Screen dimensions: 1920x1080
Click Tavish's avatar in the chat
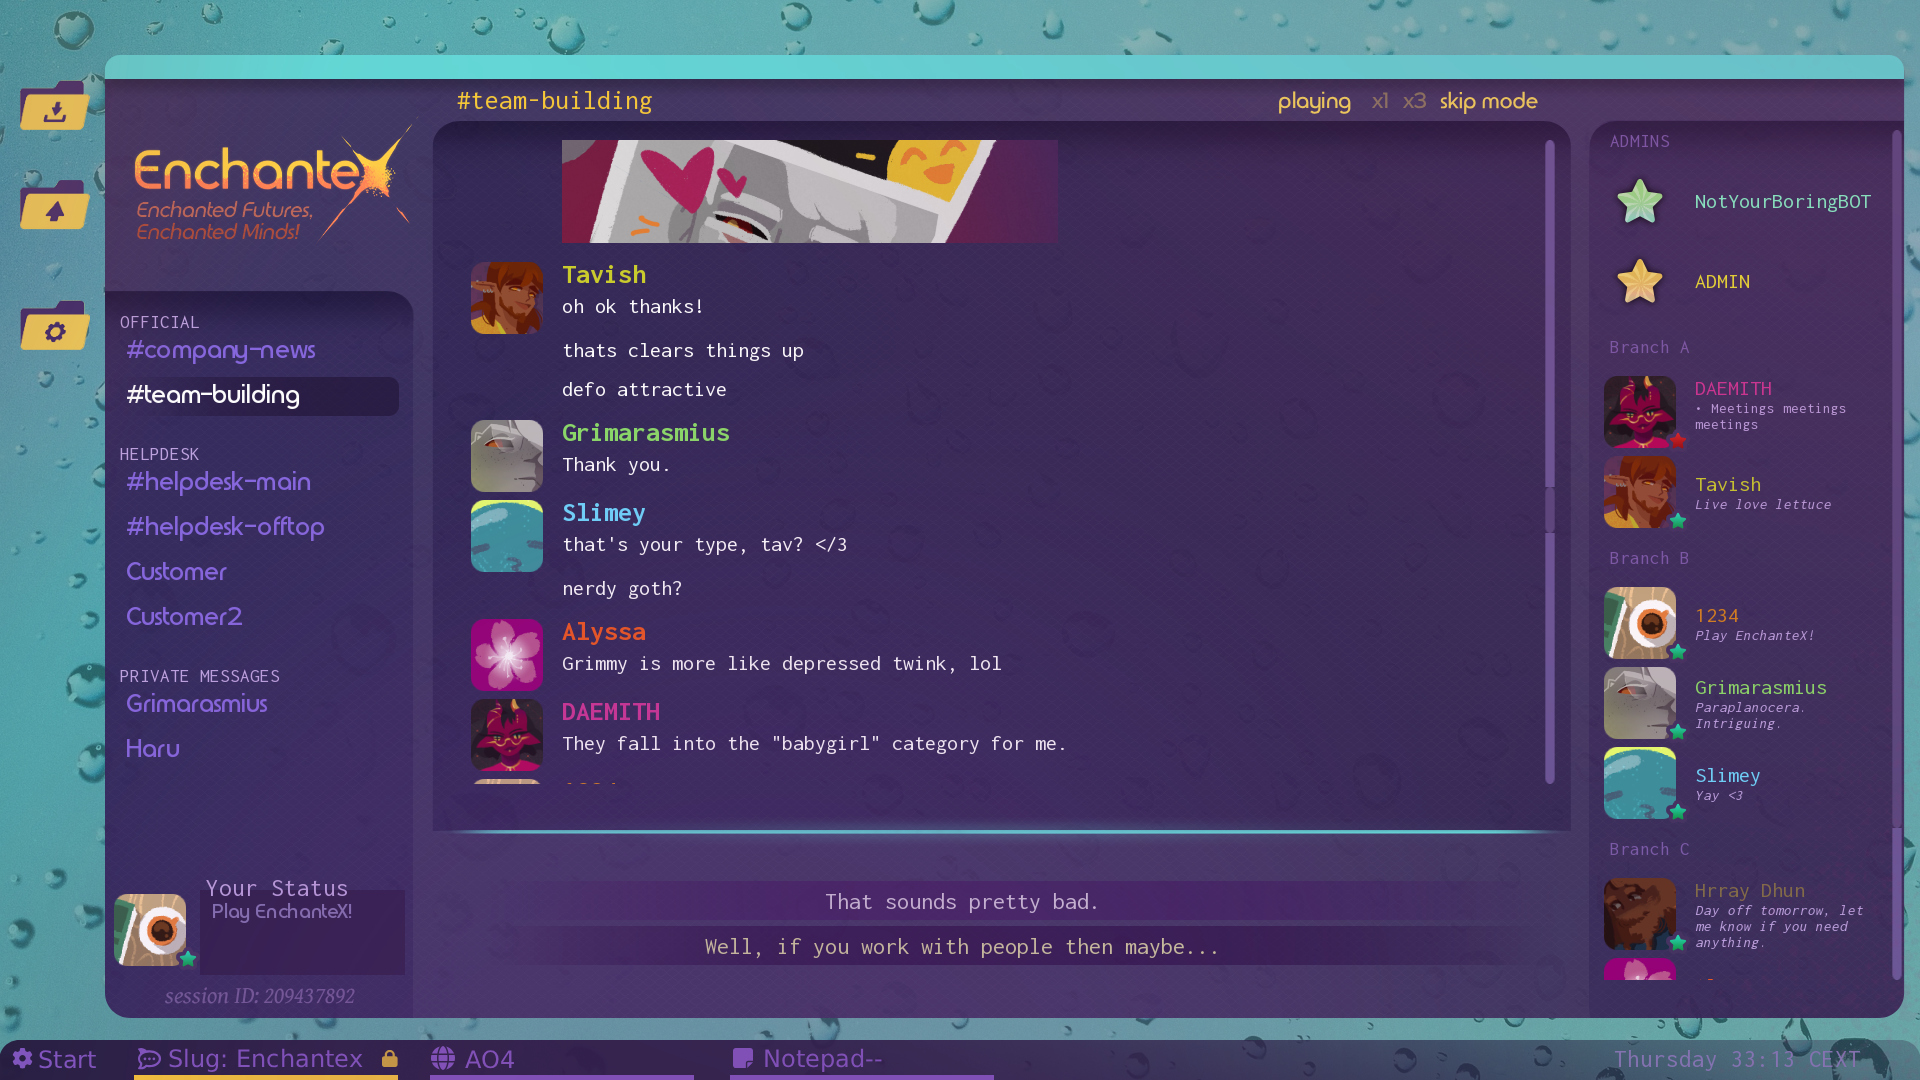coord(507,298)
